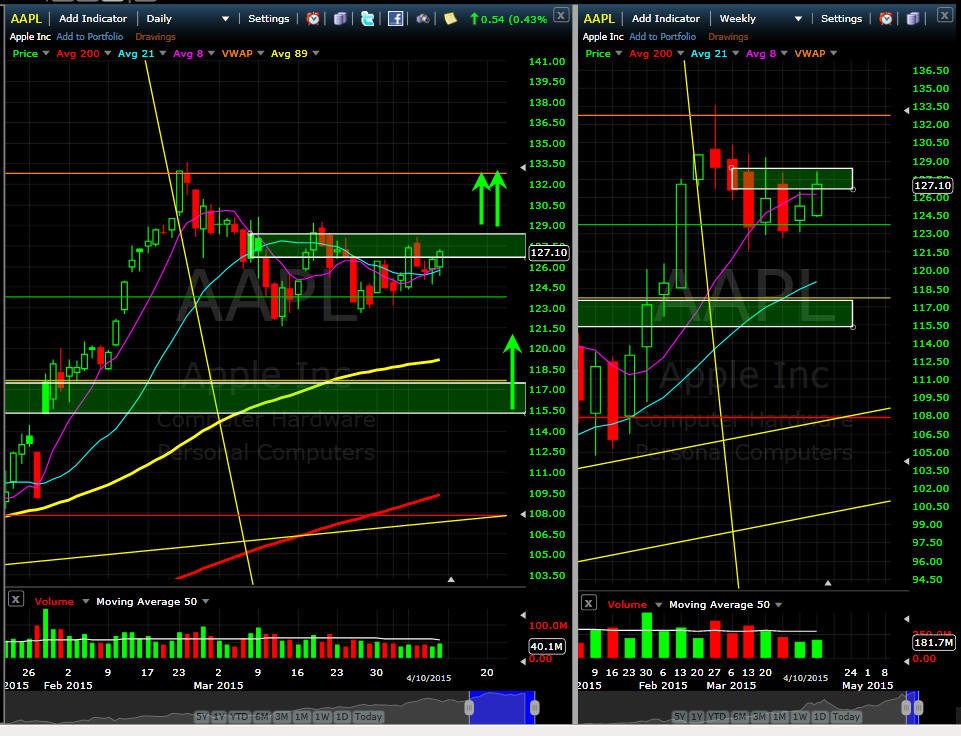The height and width of the screenshot is (736, 961).
Task: Select 1M range in Daily chart
Action: coord(302,716)
